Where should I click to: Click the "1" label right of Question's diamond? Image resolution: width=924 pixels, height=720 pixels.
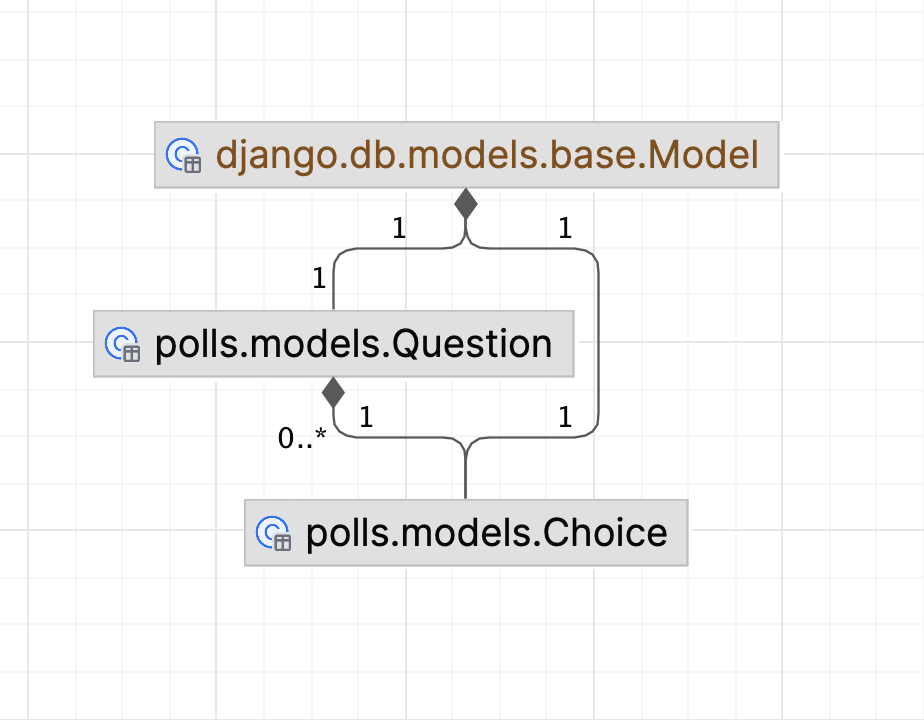[x=365, y=418]
